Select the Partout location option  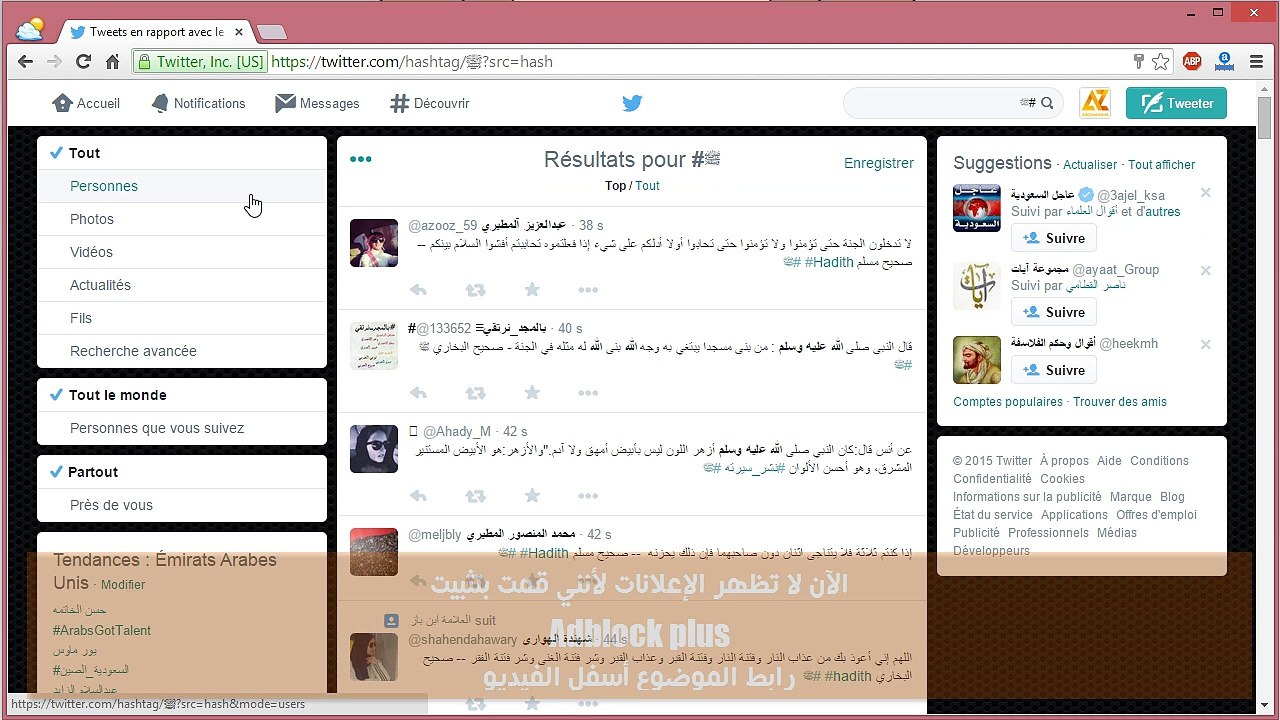click(182, 472)
